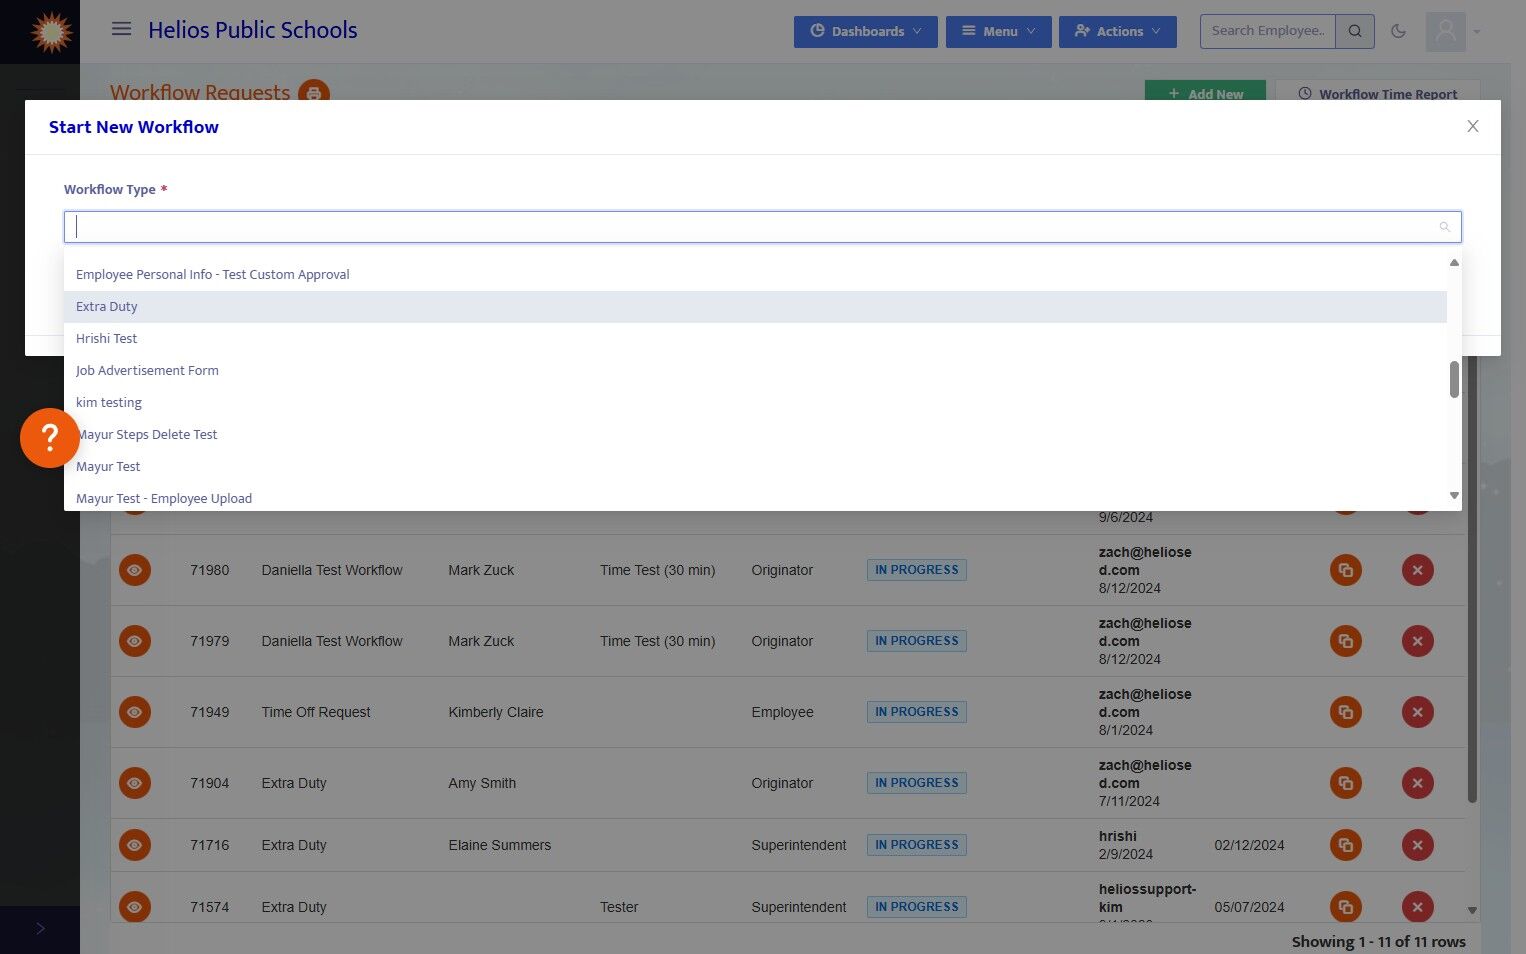Viewport: 1526px width, 954px height.
Task: Click IN PROGRESS badge for request 71716
Action: pyautogui.click(x=917, y=845)
